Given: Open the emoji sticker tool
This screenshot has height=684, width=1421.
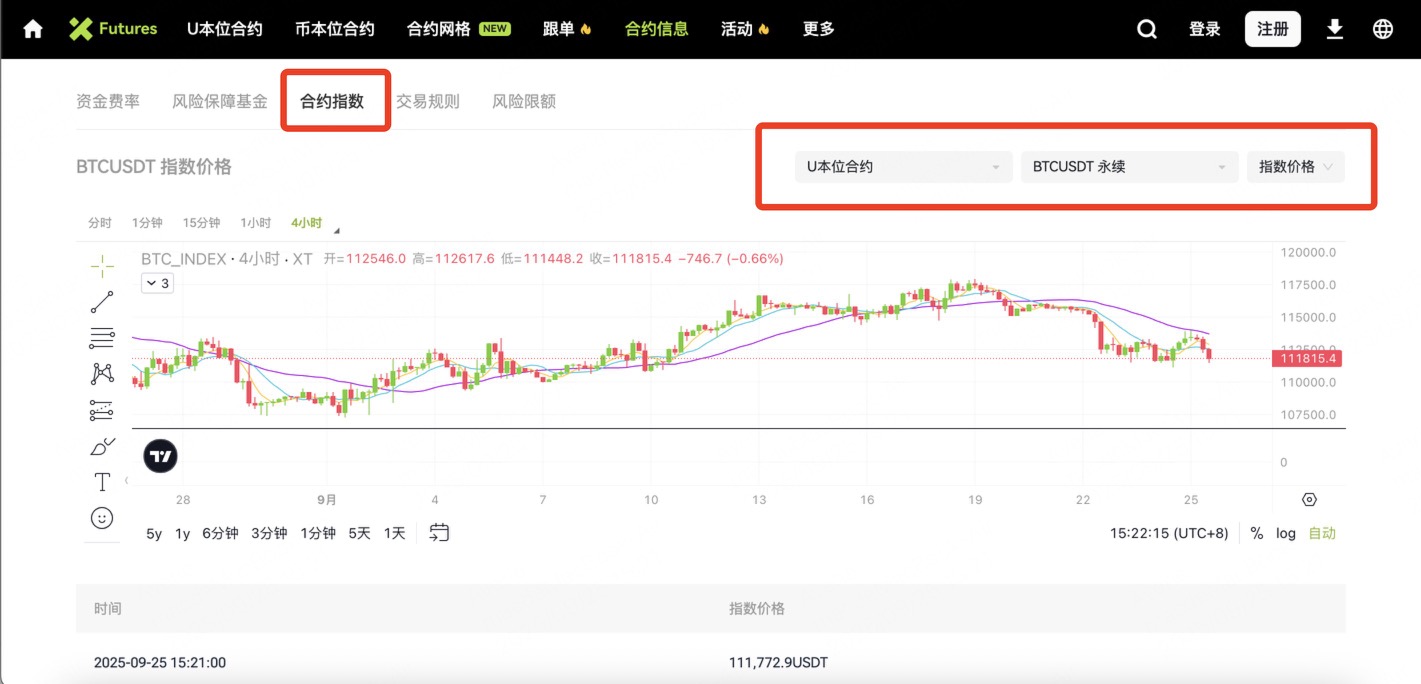Looking at the screenshot, I should 102,518.
